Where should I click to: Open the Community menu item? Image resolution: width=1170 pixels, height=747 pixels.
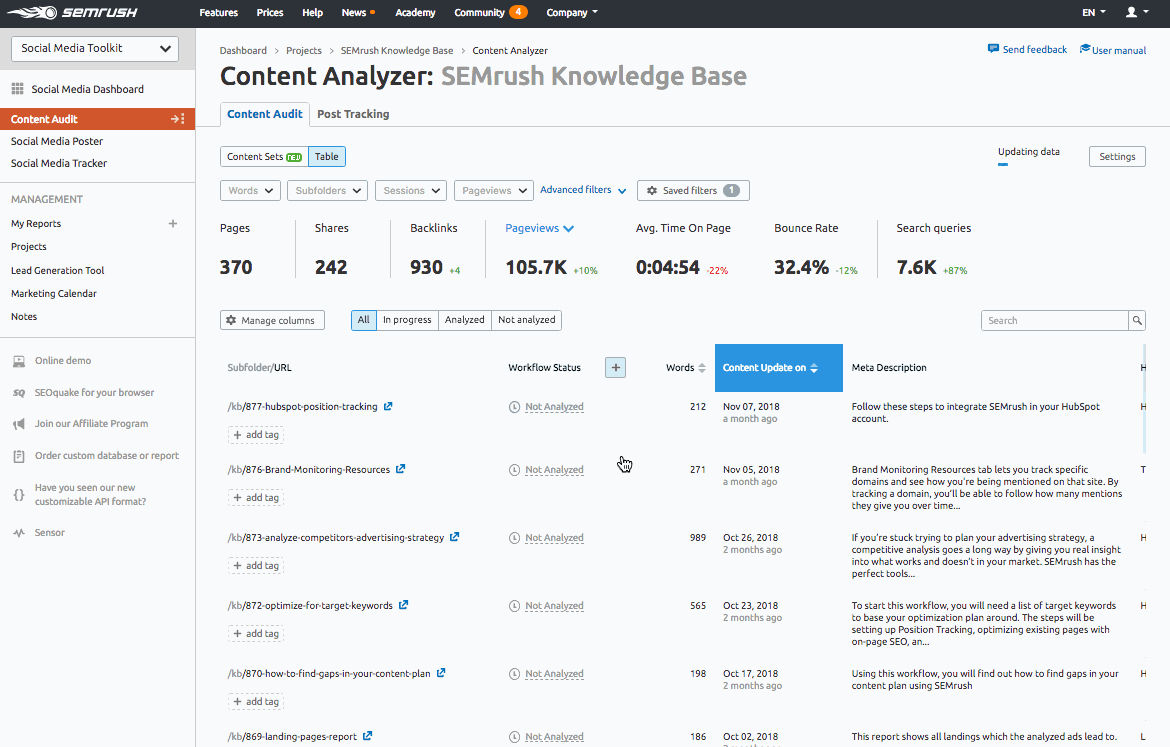click(x=490, y=13)
